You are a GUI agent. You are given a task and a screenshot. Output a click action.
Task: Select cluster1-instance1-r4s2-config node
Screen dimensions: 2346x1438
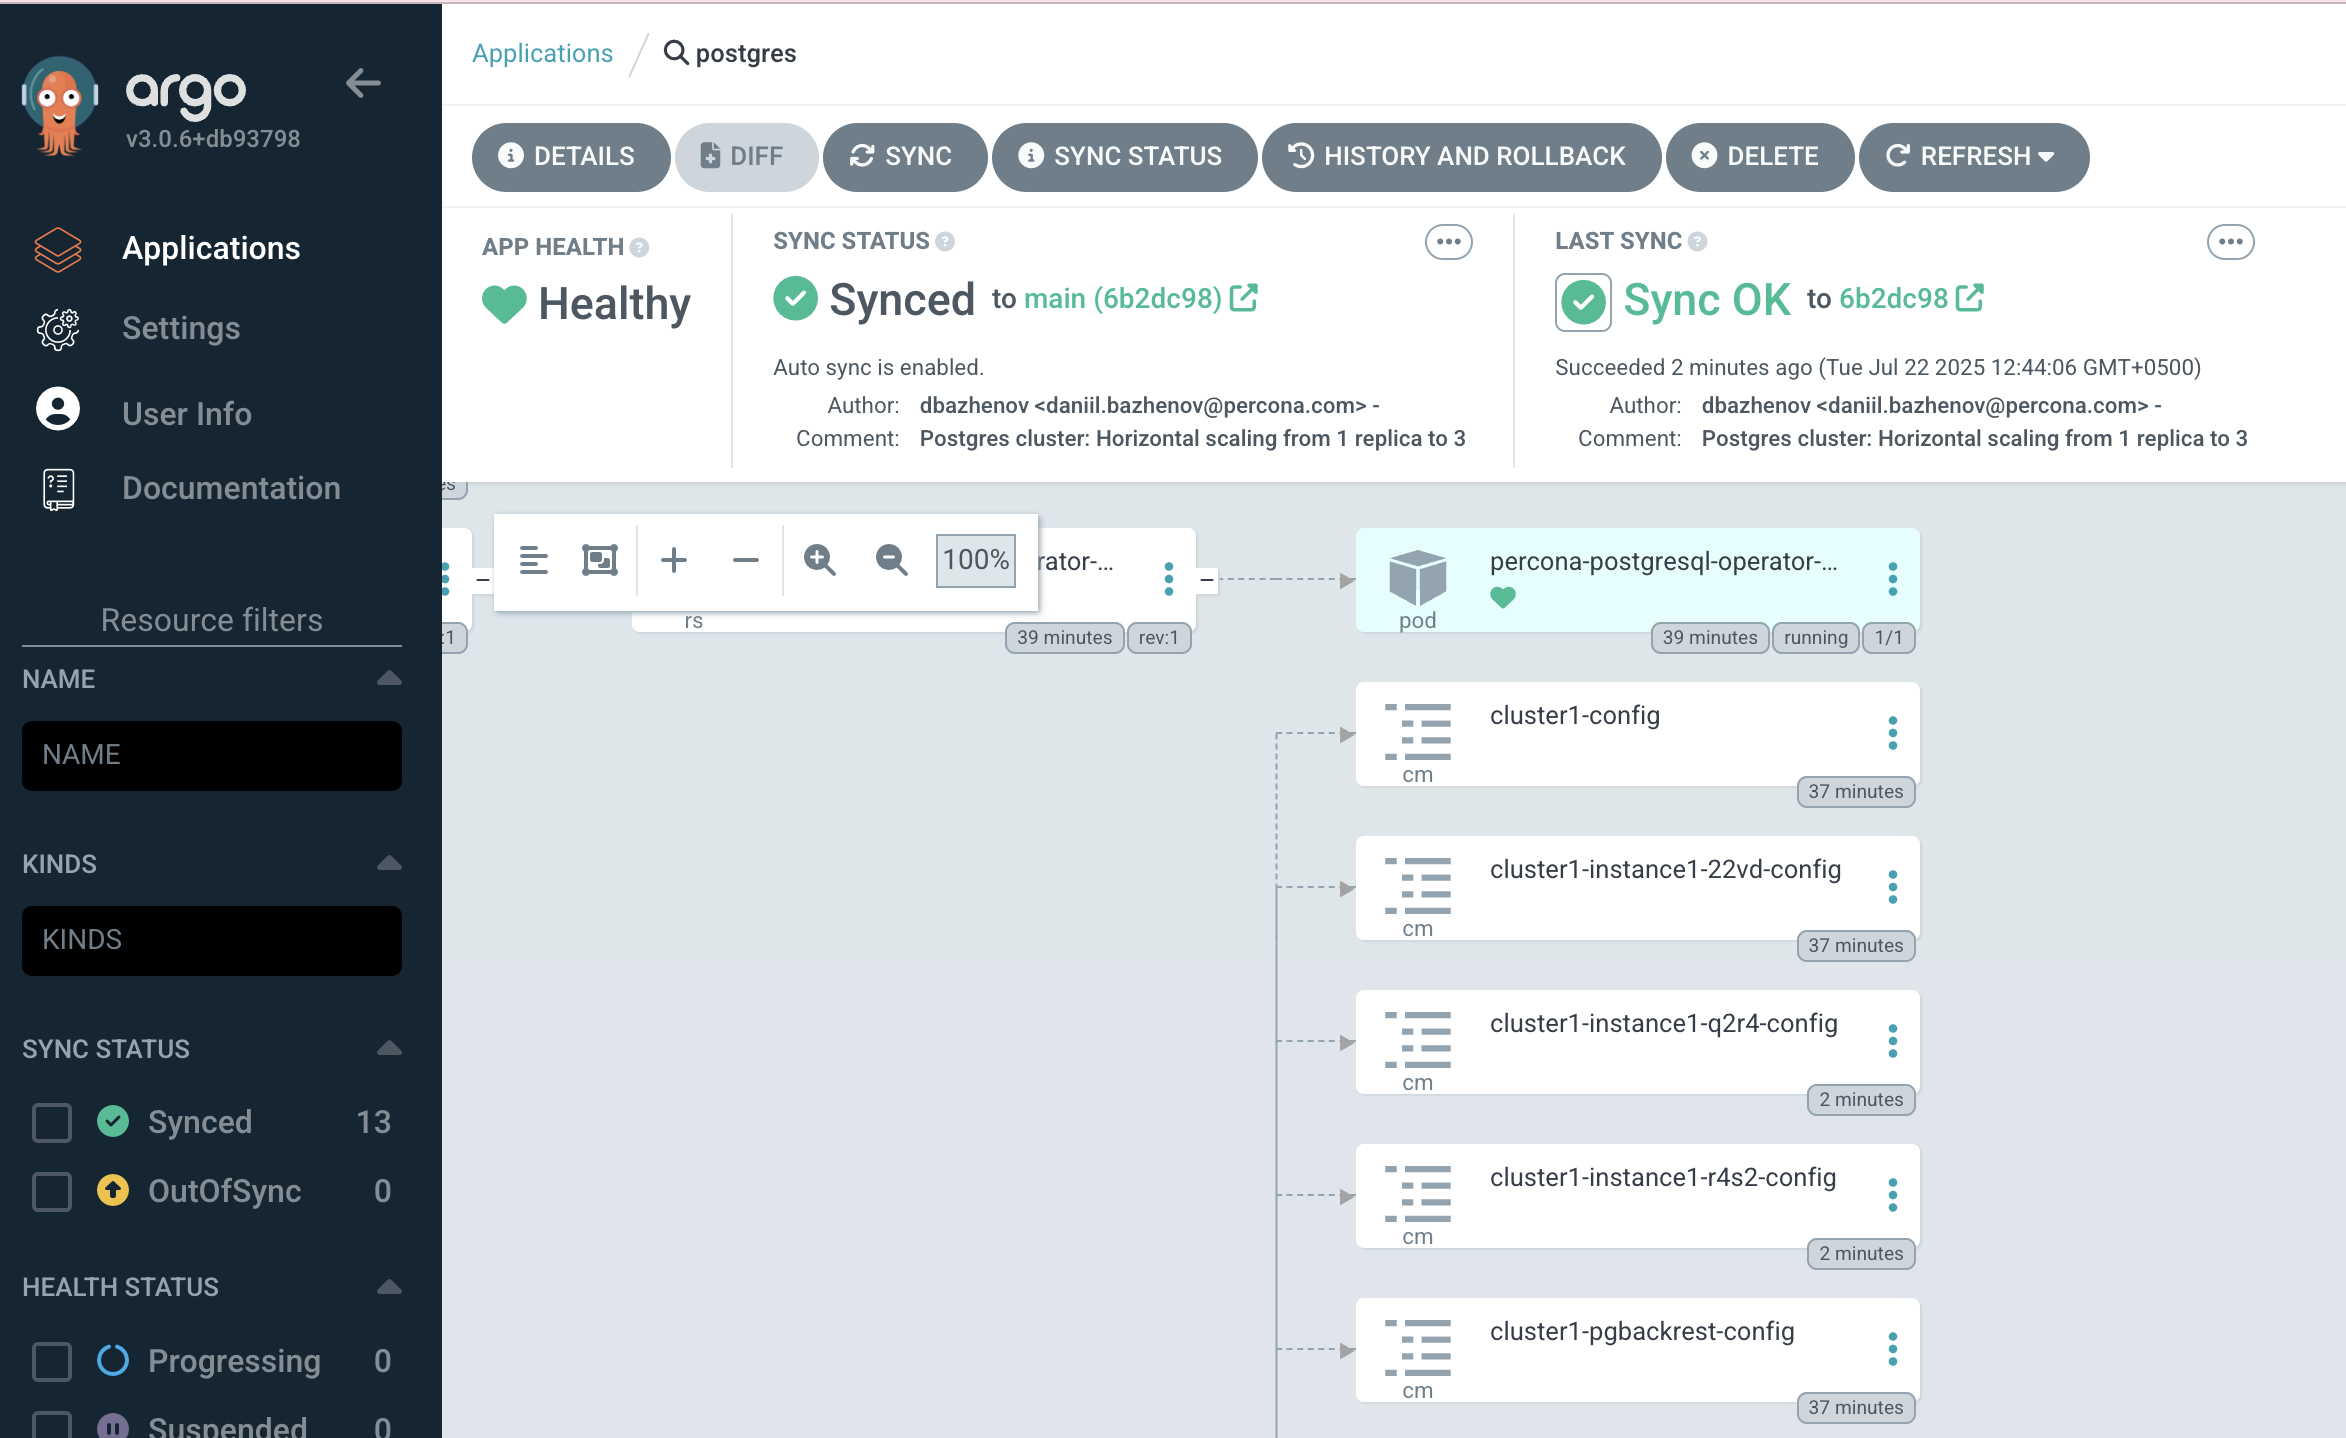[x=1637, y=1196]
